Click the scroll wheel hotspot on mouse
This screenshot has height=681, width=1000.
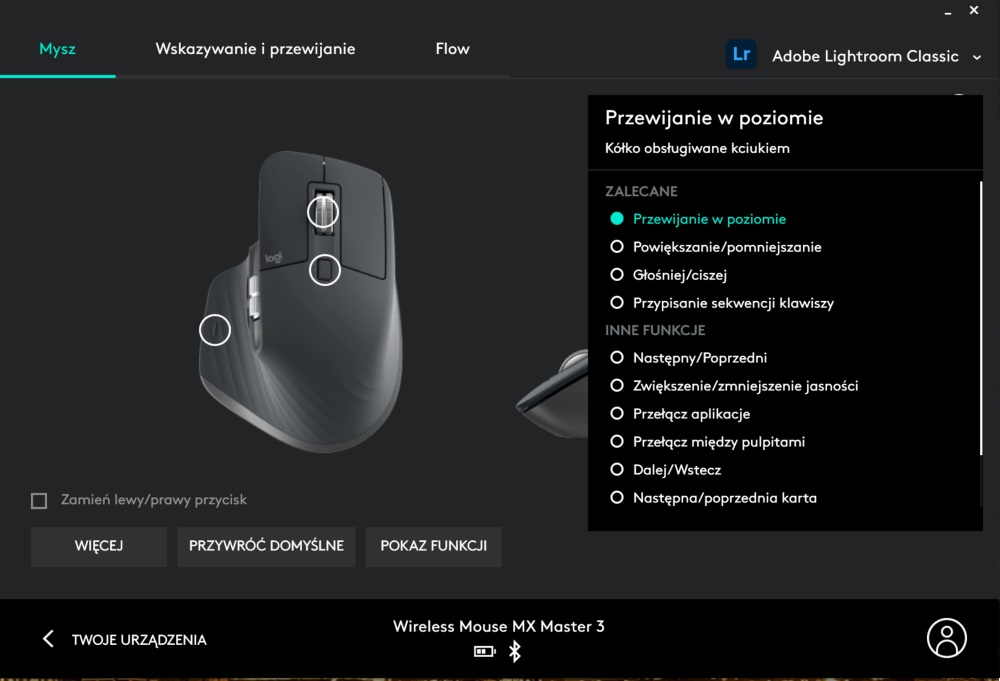pyautogui.click(x=323, y=212)
